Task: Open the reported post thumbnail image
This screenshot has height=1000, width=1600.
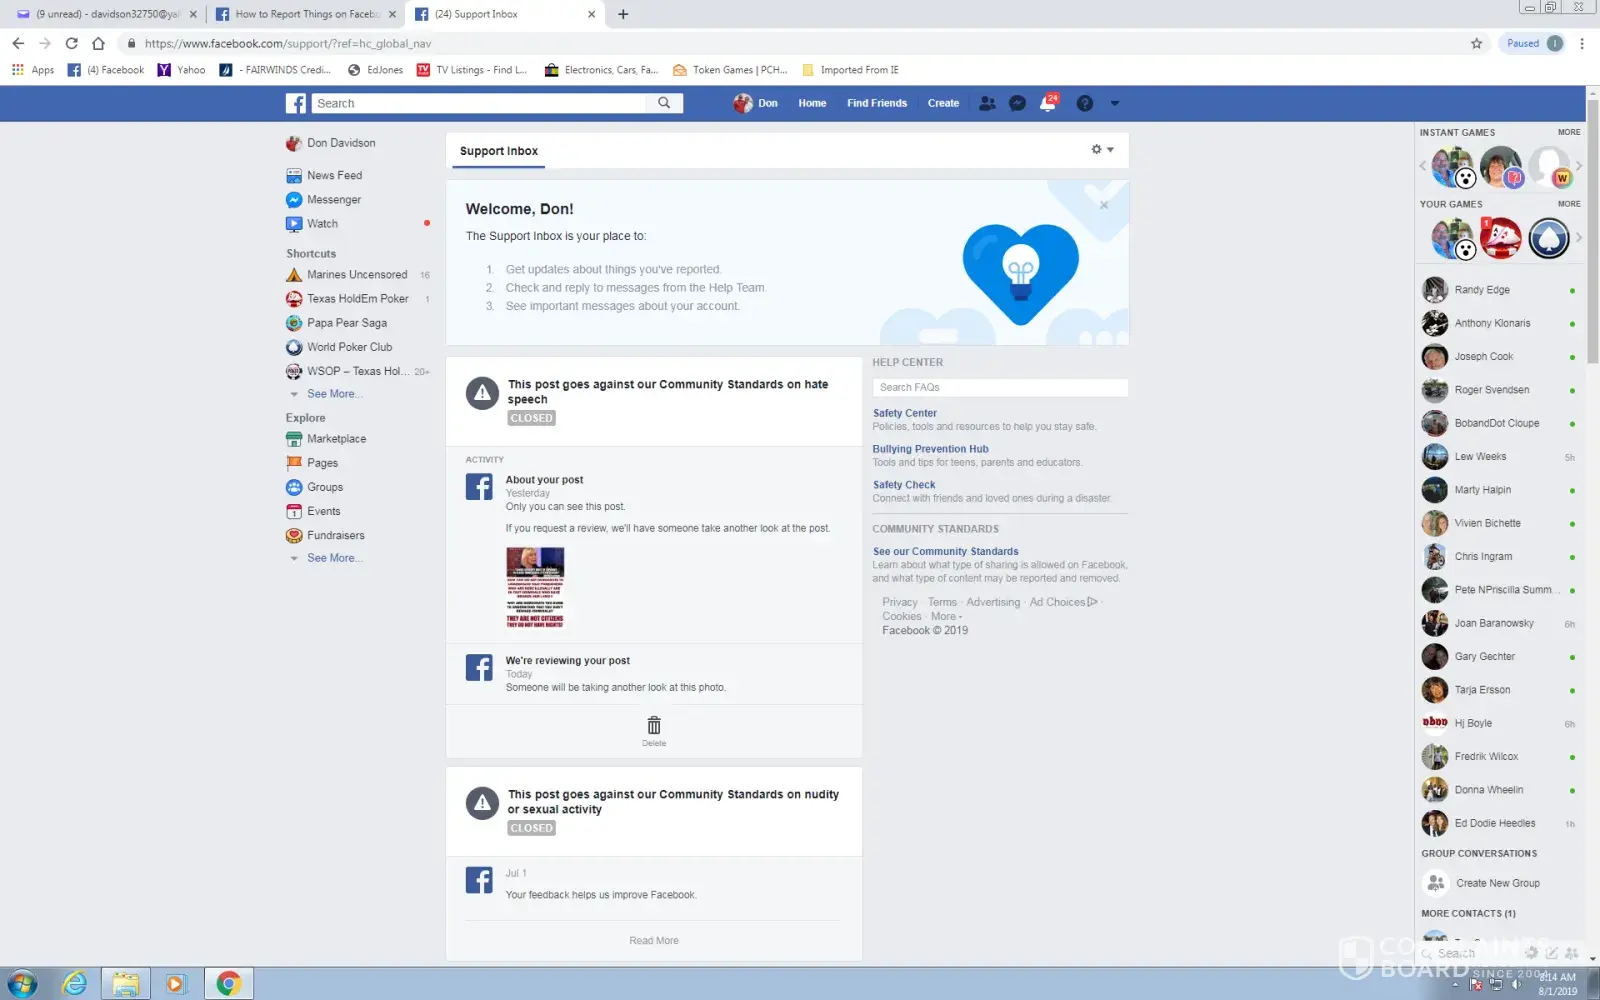Action: (535, 587)
